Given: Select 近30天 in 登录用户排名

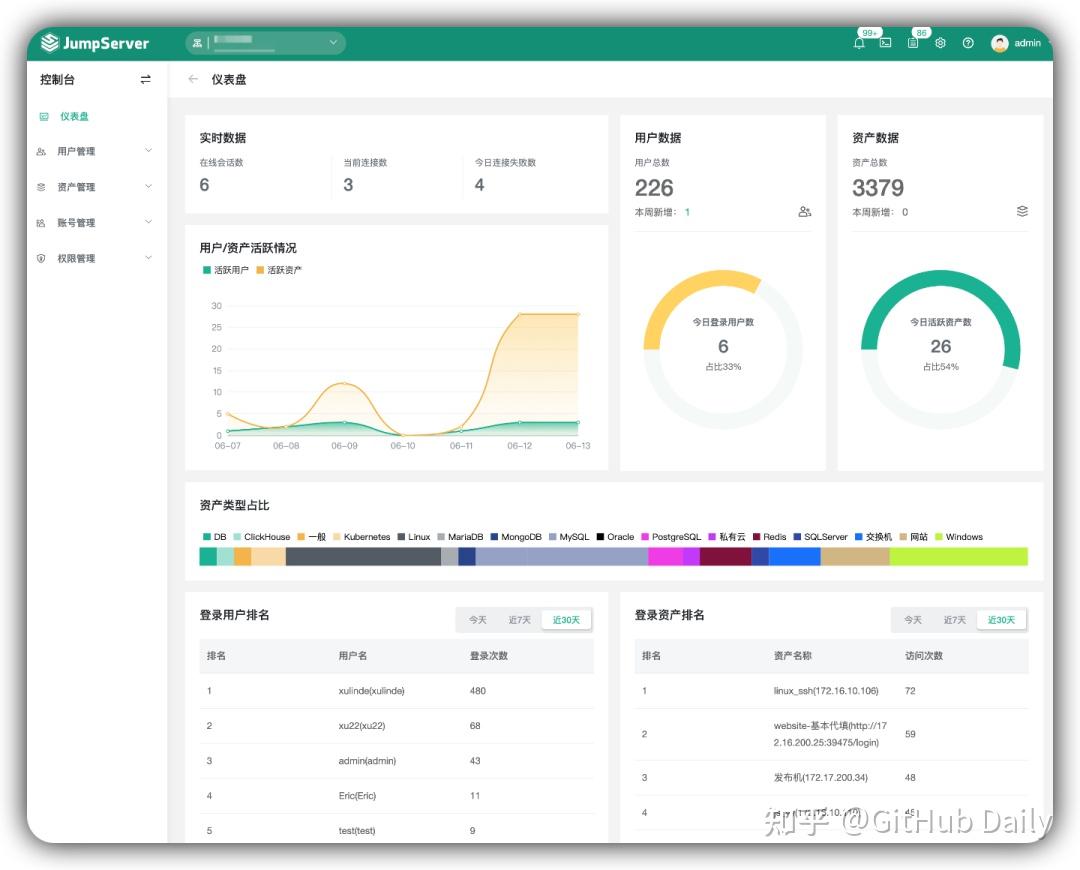Looking at the screenshot, I should coord(565,620).
